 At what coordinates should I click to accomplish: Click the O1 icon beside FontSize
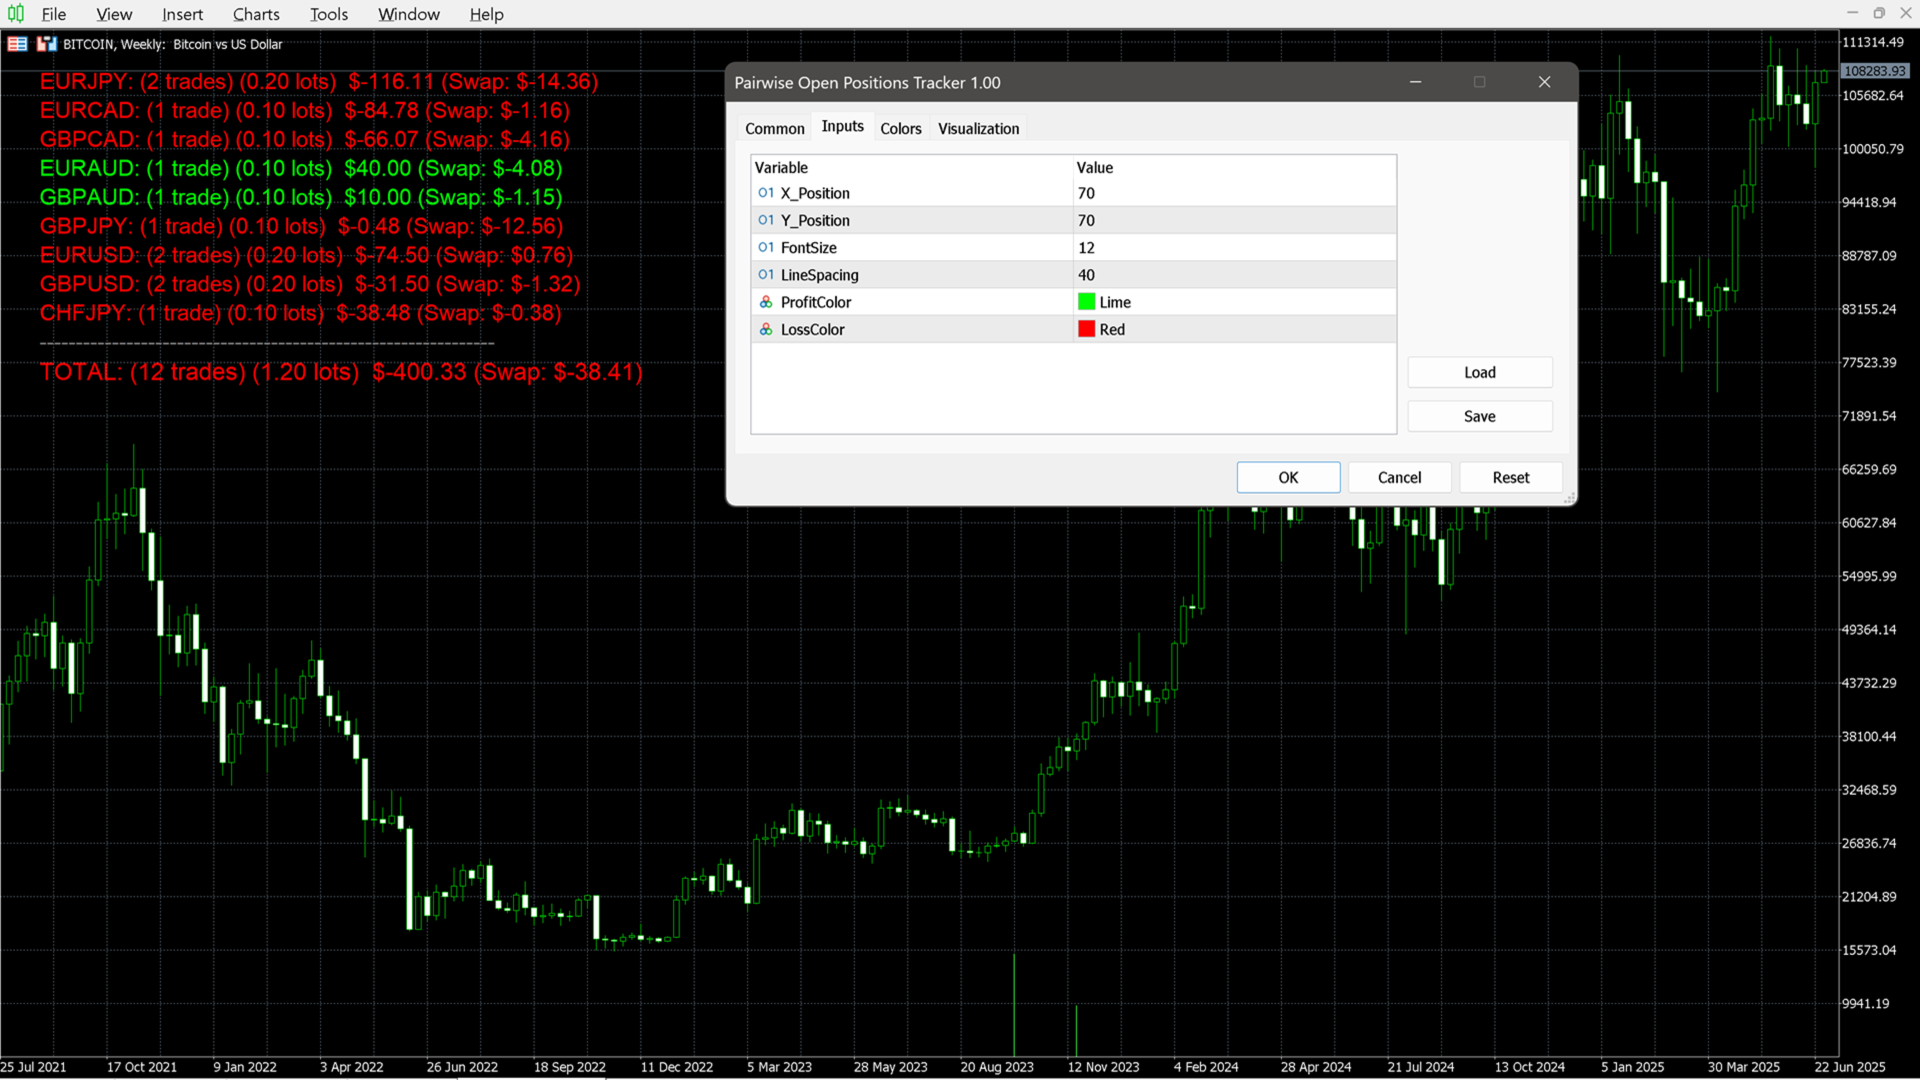765,247
